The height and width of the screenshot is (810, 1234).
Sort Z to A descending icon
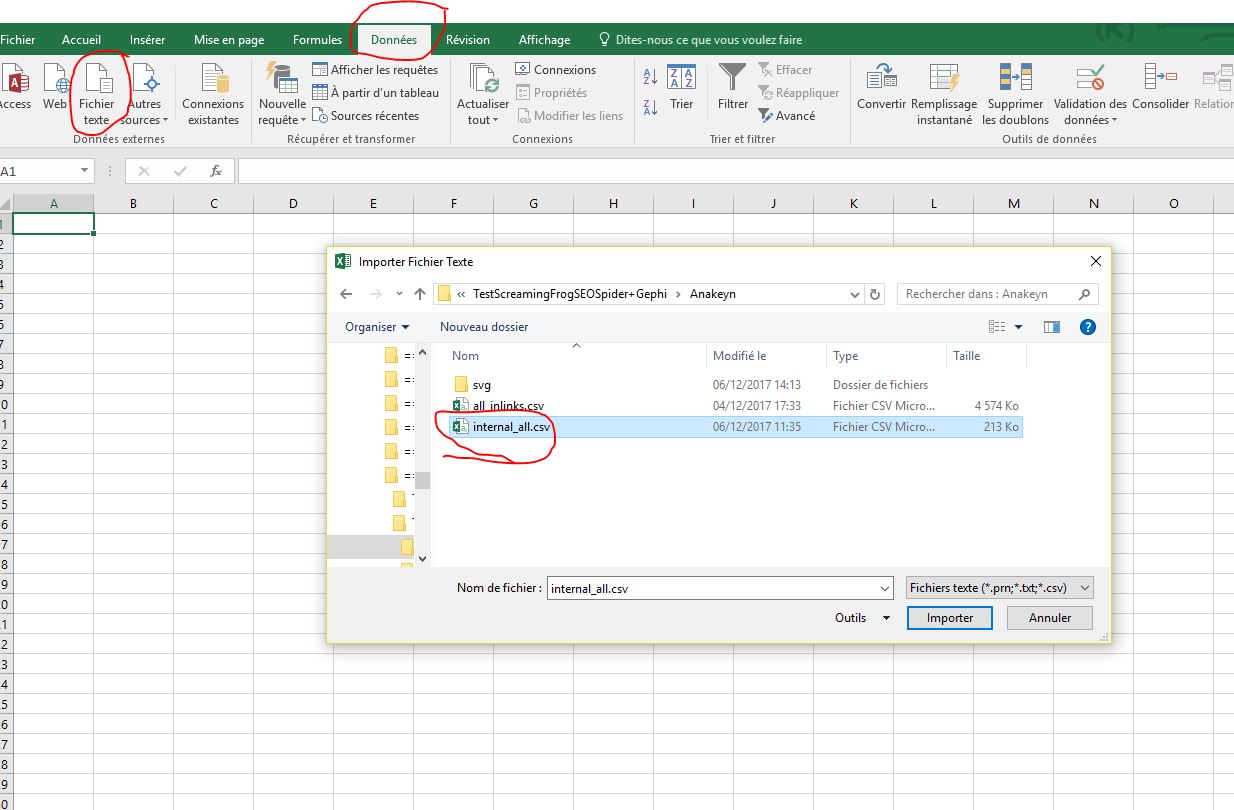[x=650, y=106]
